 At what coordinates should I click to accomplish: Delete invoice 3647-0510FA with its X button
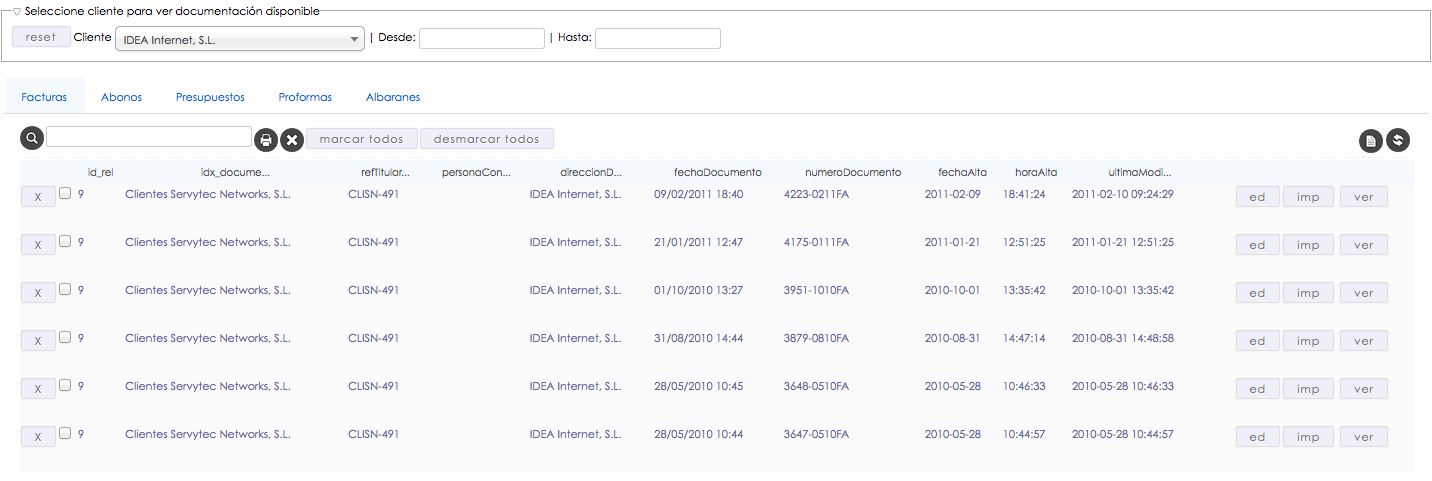38,437
